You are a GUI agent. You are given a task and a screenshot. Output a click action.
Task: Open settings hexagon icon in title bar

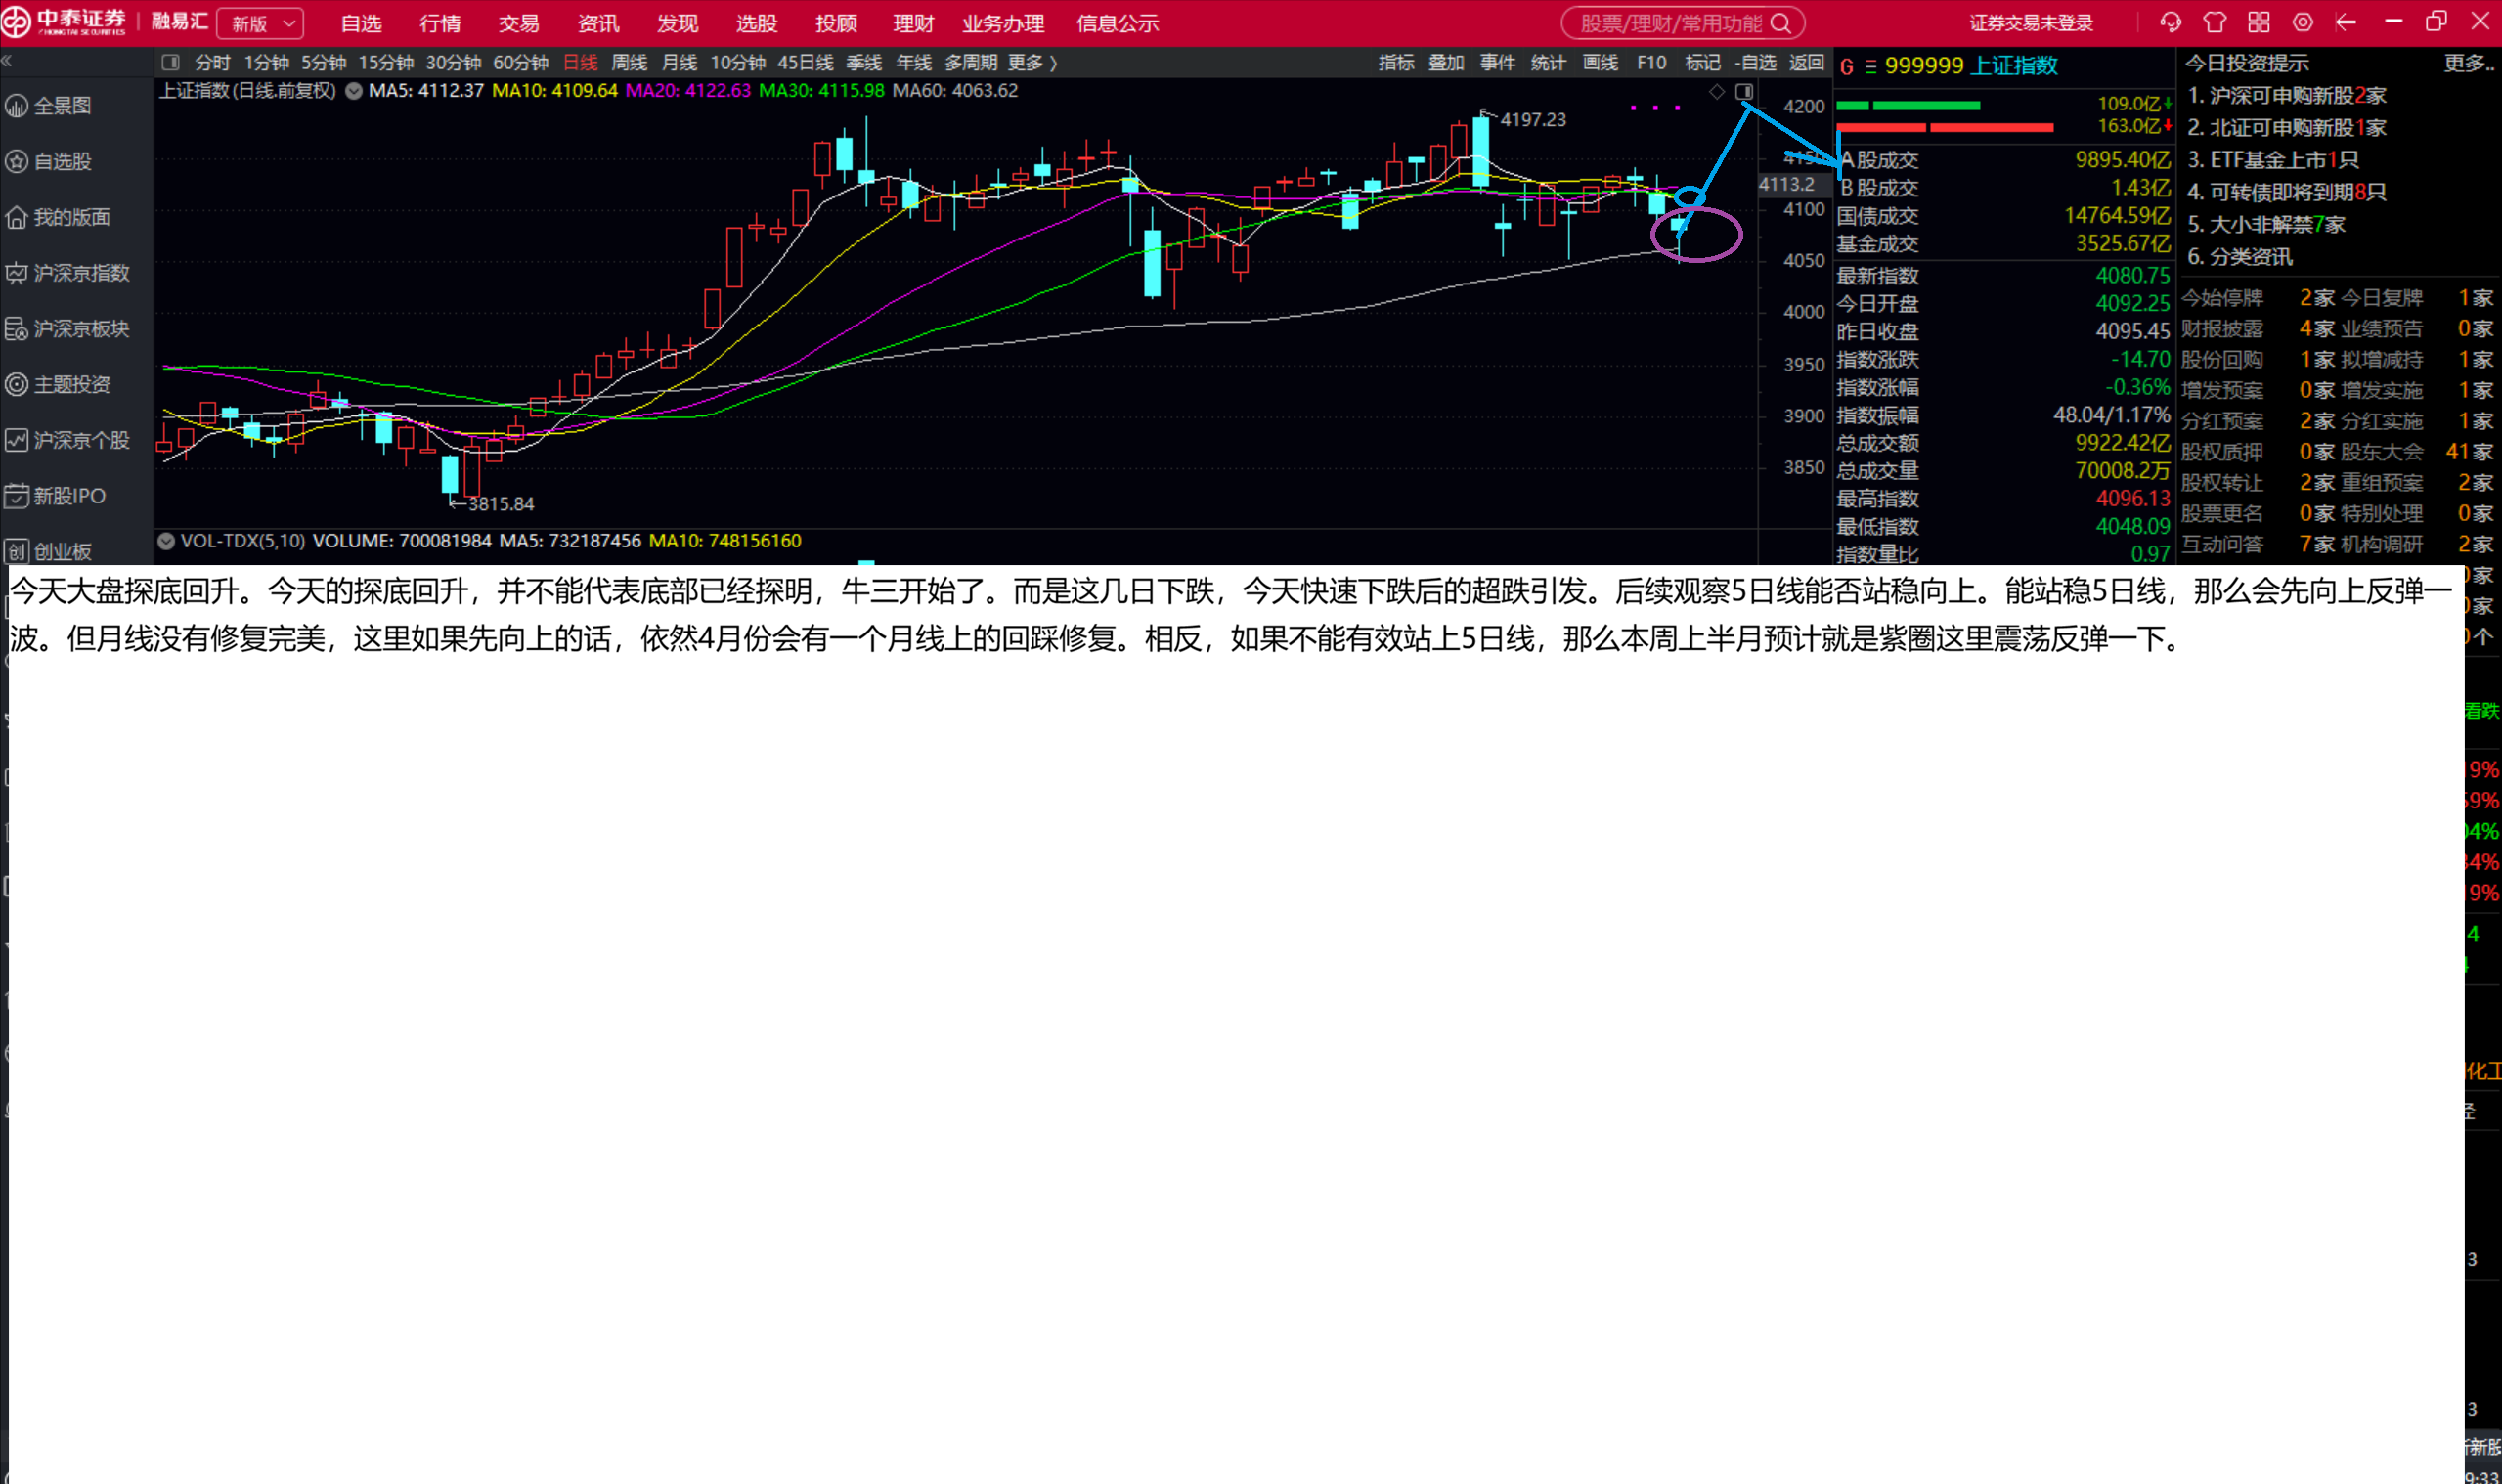(2303, 22)
